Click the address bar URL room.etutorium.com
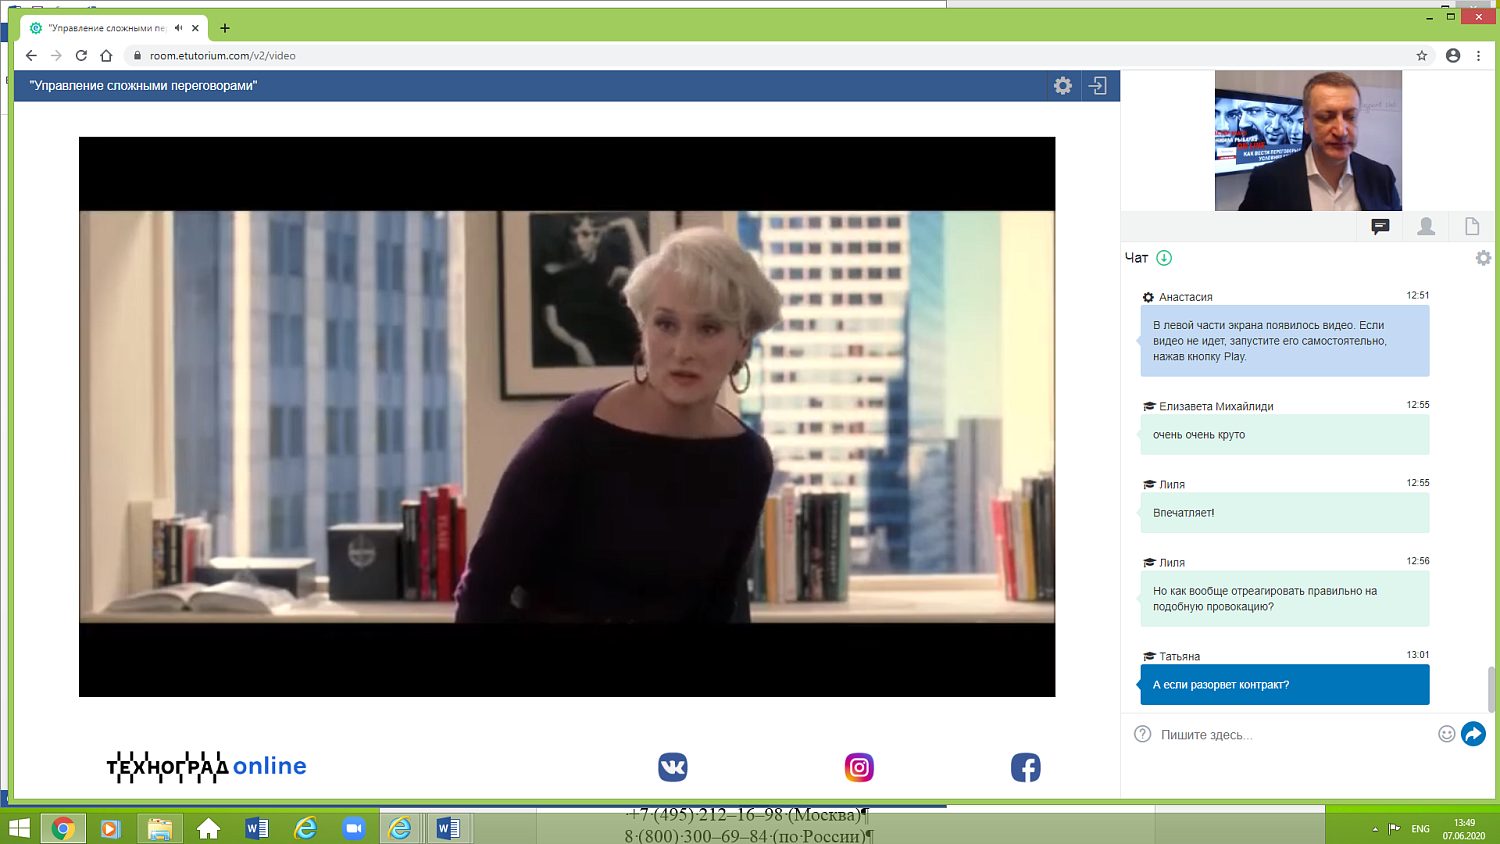Screen dimensions: 1500x844 point(223,56)
